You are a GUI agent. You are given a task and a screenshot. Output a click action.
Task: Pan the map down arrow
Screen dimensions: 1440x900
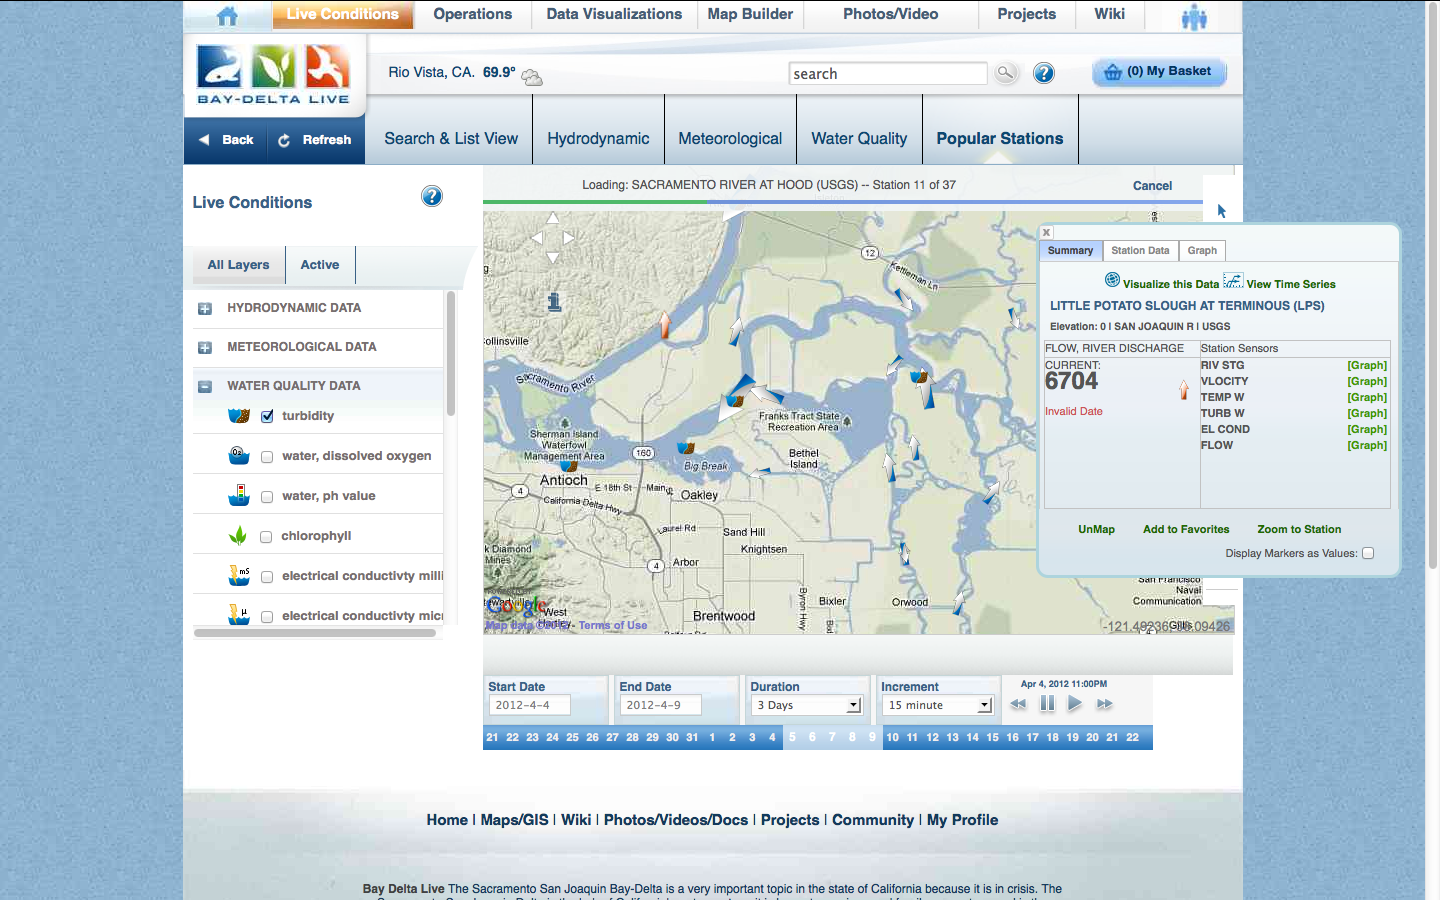coord(553,258)
